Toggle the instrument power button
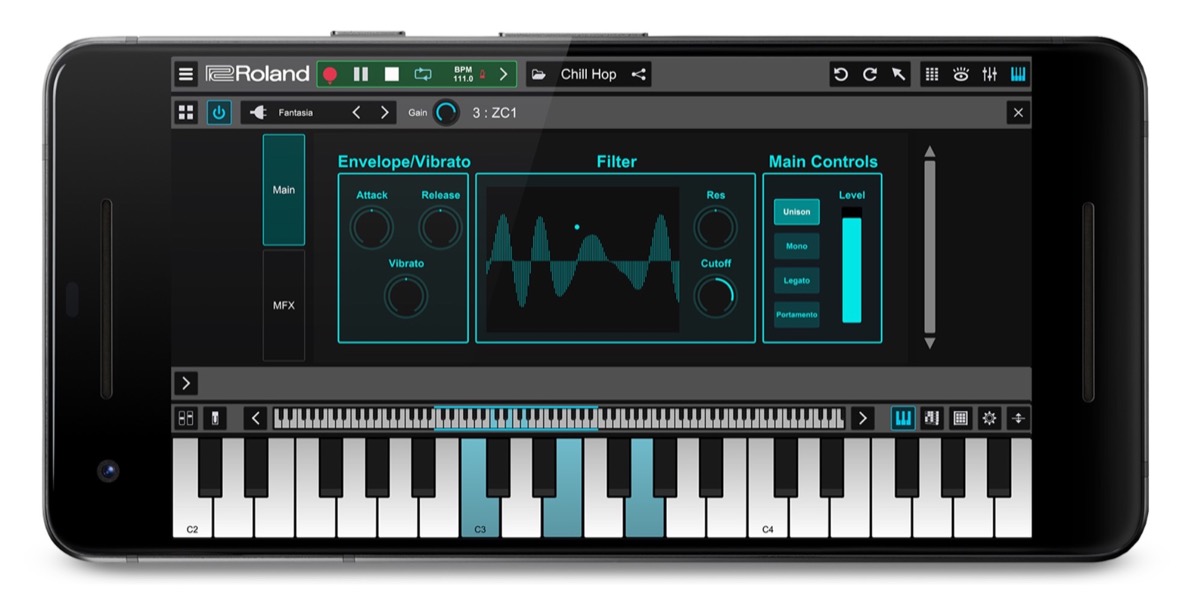The image size is (1200, 606). point(219,113)
